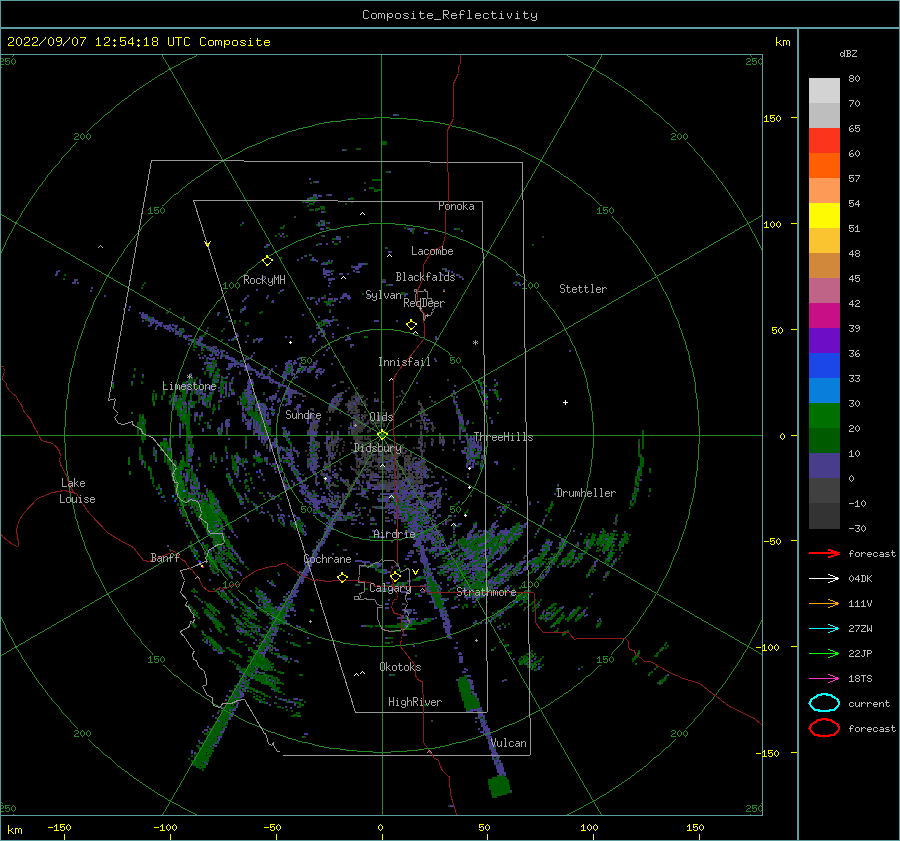Viewport: 900px width, 841px height.
Task: Click the yellow diamond marker above Calgary
Action: [395, 576]
